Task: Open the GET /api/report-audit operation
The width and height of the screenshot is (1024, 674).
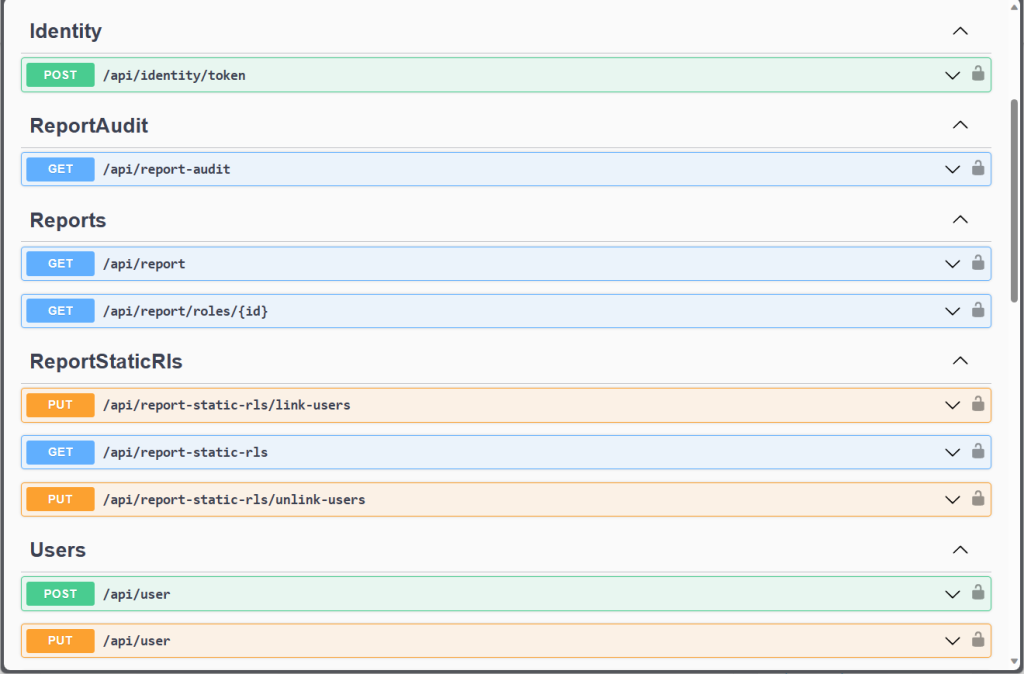Action: pos(166,170)
